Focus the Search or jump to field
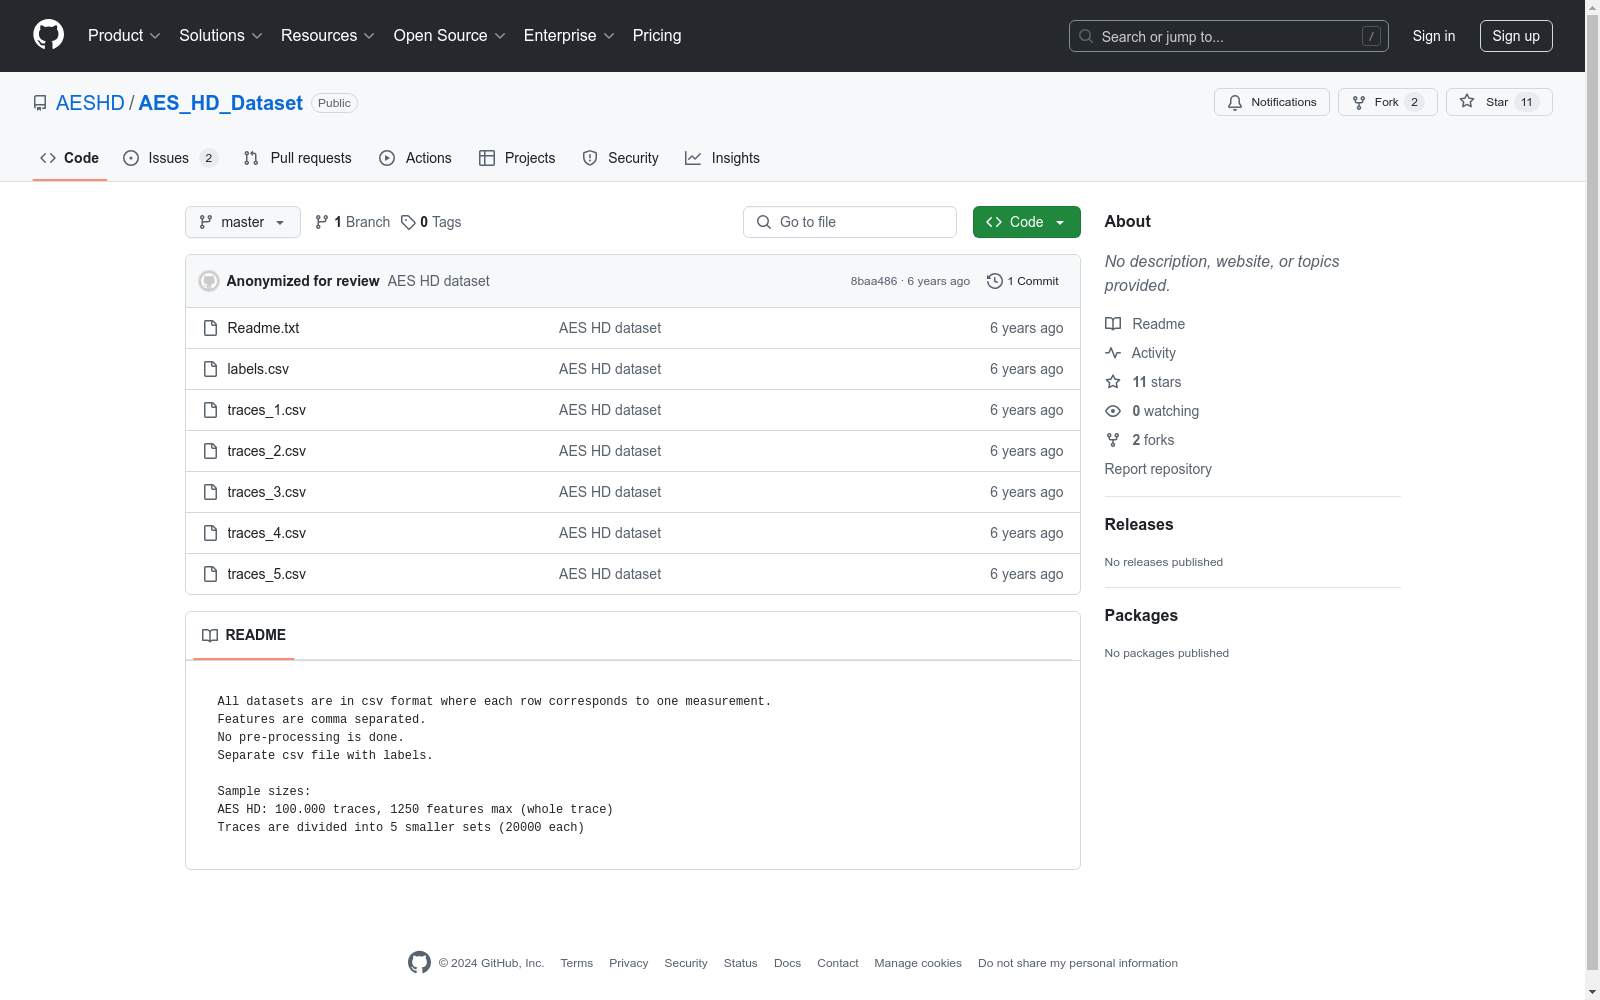This screenshot has height=1000, width=1600. [1229, 36]
